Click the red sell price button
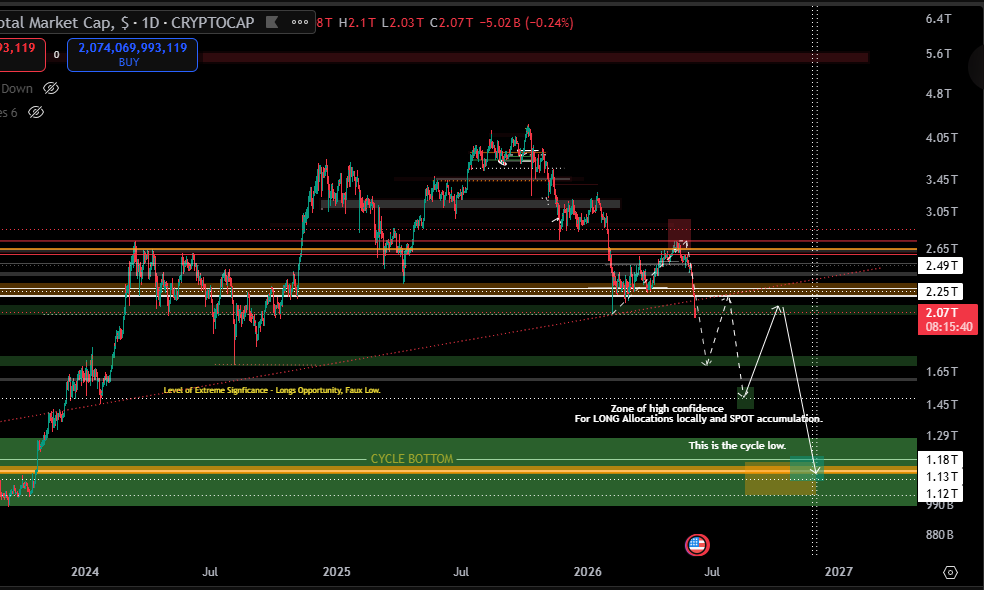984x590 pixels. tap(21, 55)
